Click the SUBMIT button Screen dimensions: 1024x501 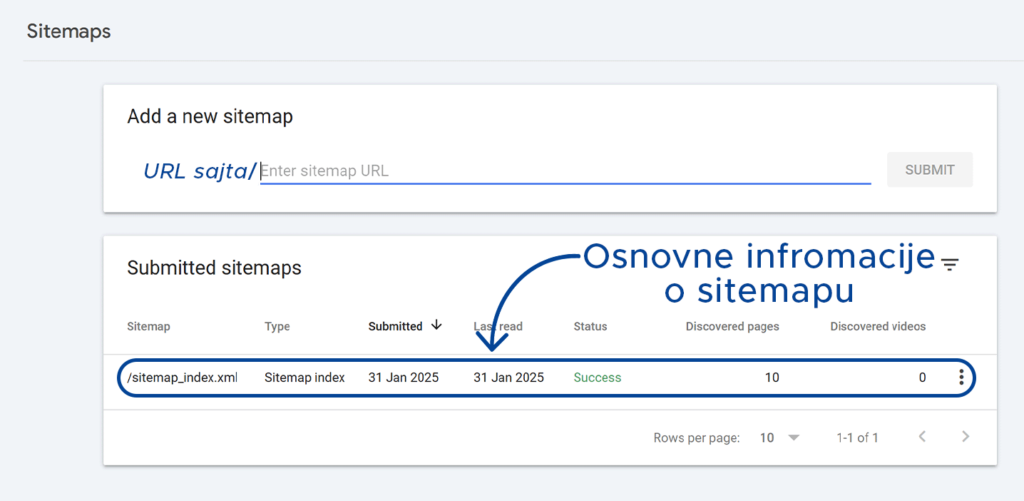point(930,170)
